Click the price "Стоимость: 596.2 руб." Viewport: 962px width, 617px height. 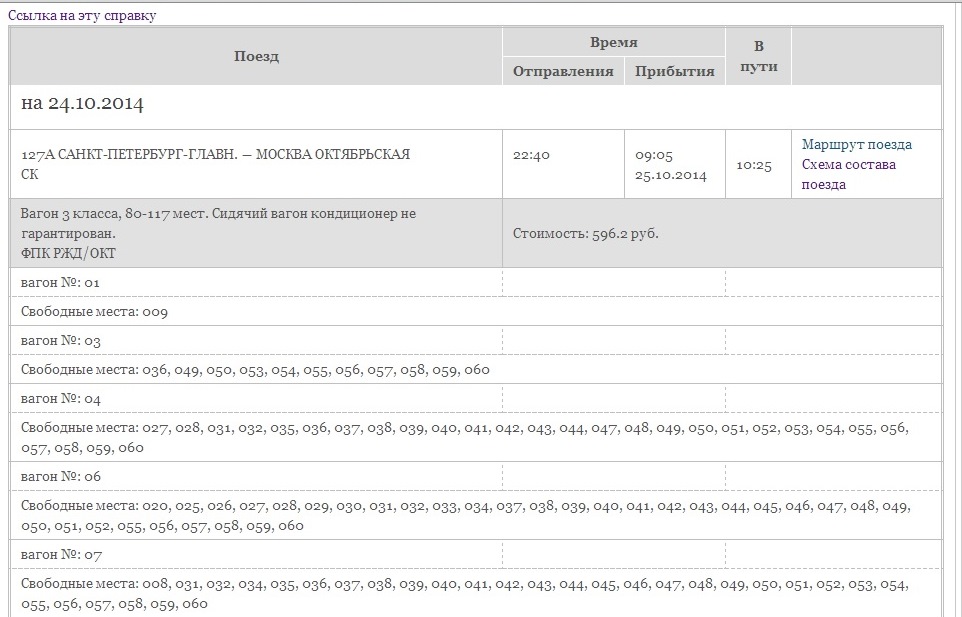point(586,233)
